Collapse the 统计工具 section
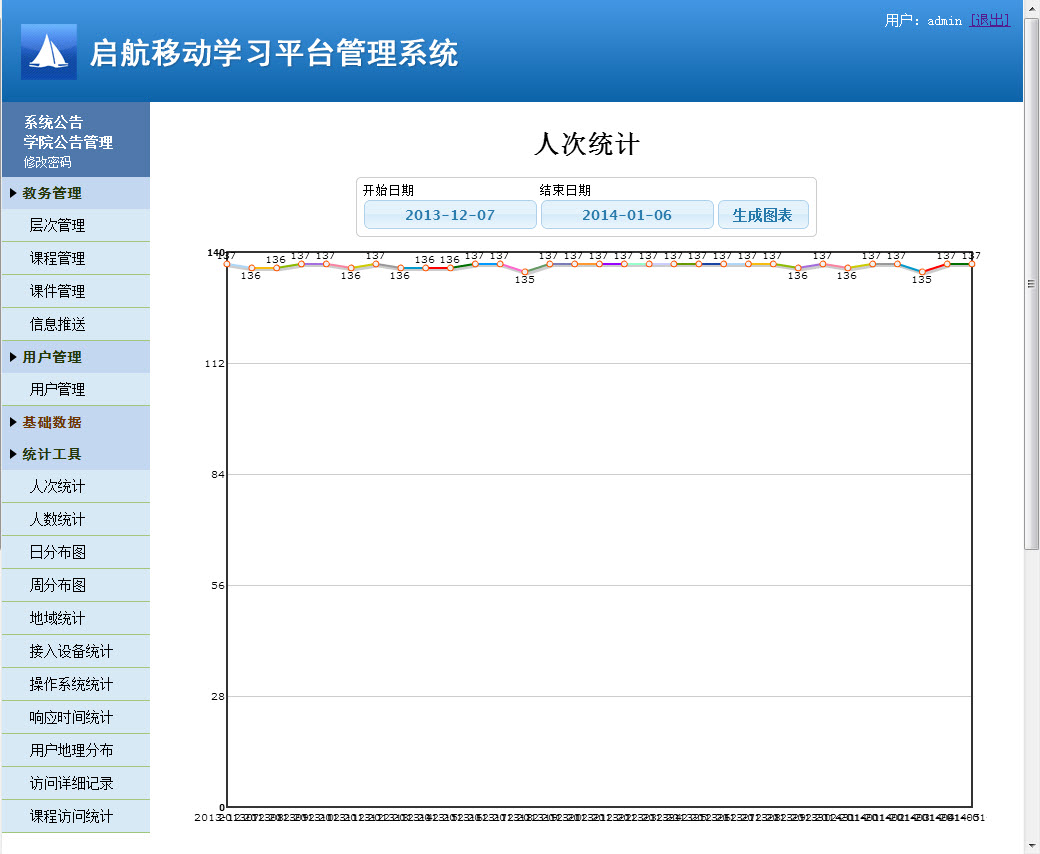 point(52,454)
